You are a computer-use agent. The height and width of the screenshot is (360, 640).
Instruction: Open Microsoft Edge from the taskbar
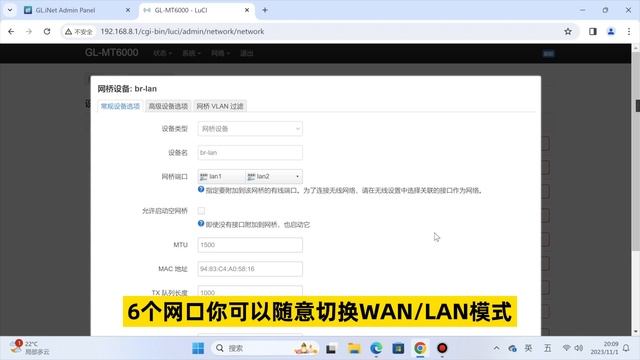pyautogui.click(x=376, y=348)
